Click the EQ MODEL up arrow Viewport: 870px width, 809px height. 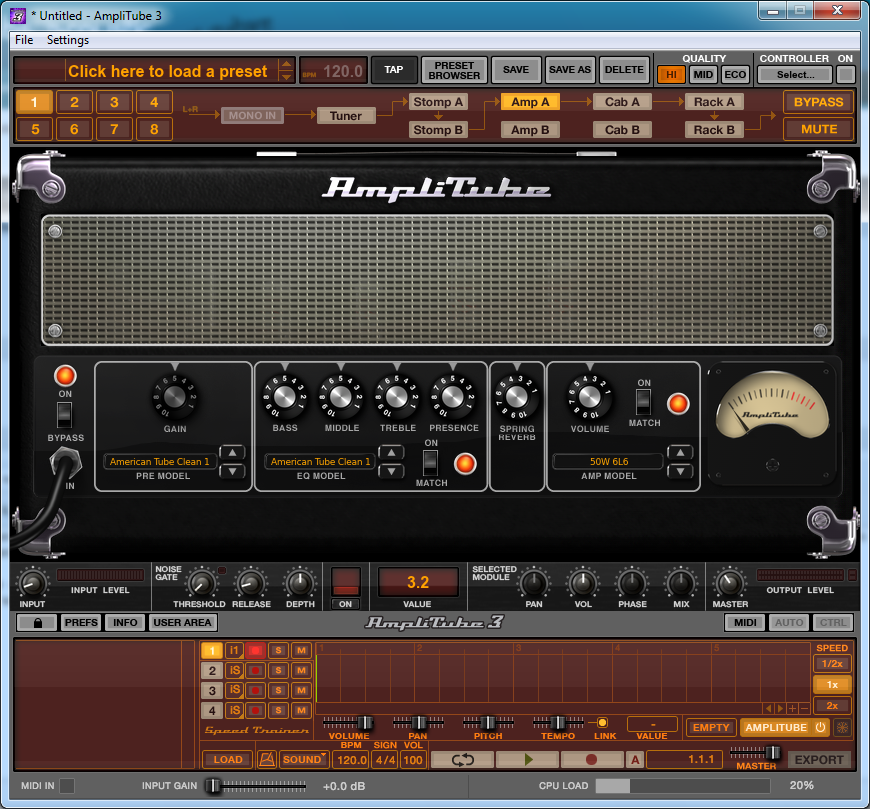click(x=391, y=453)
